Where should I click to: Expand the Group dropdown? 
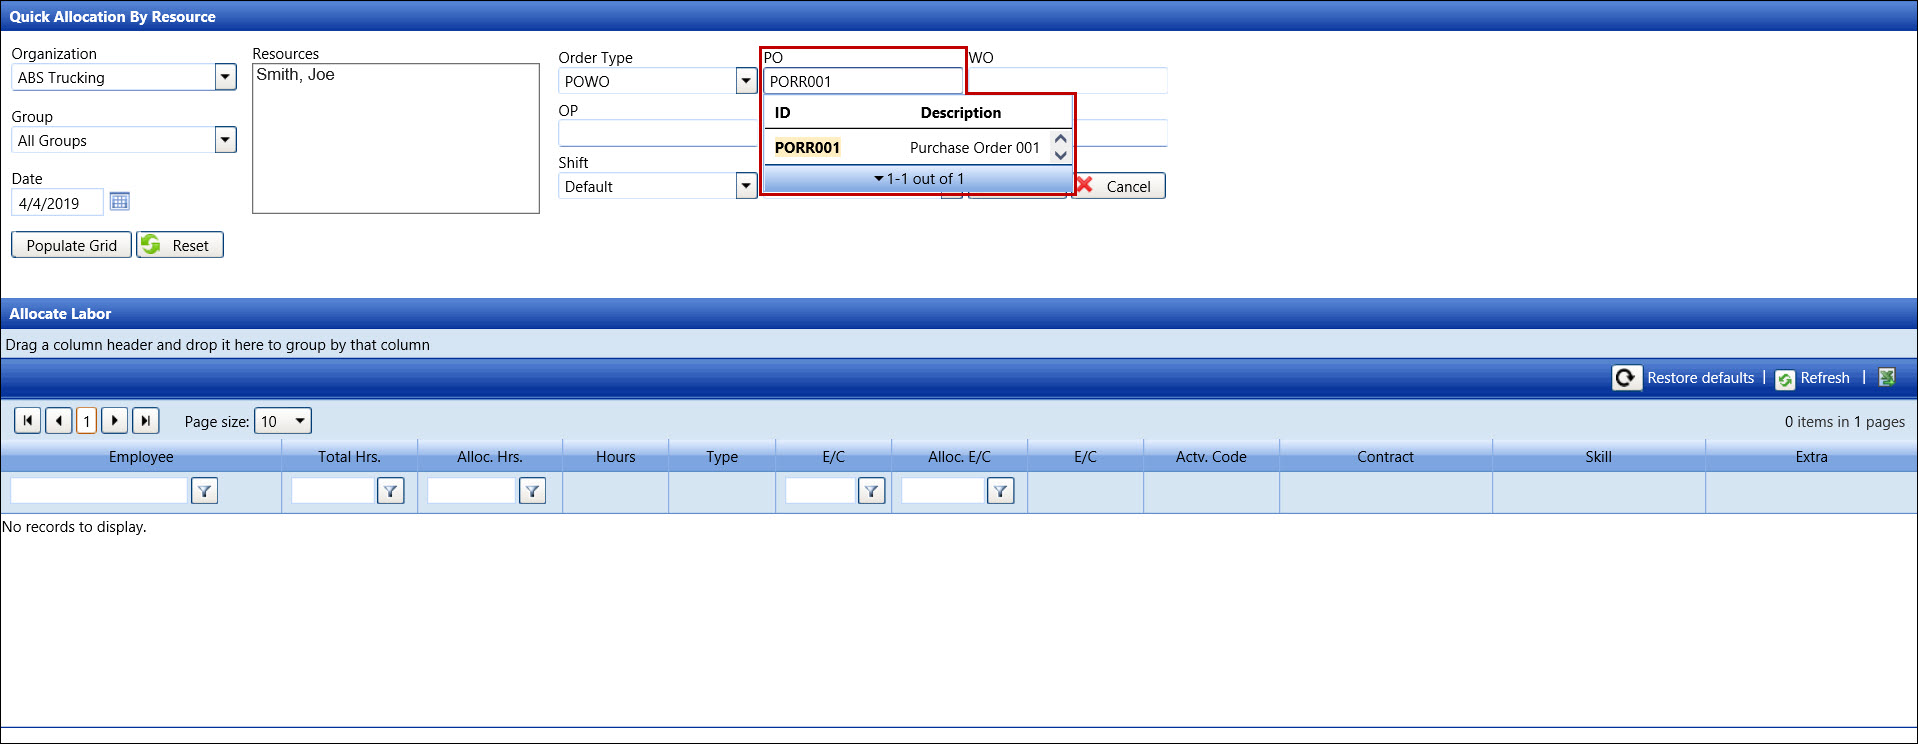225,140
